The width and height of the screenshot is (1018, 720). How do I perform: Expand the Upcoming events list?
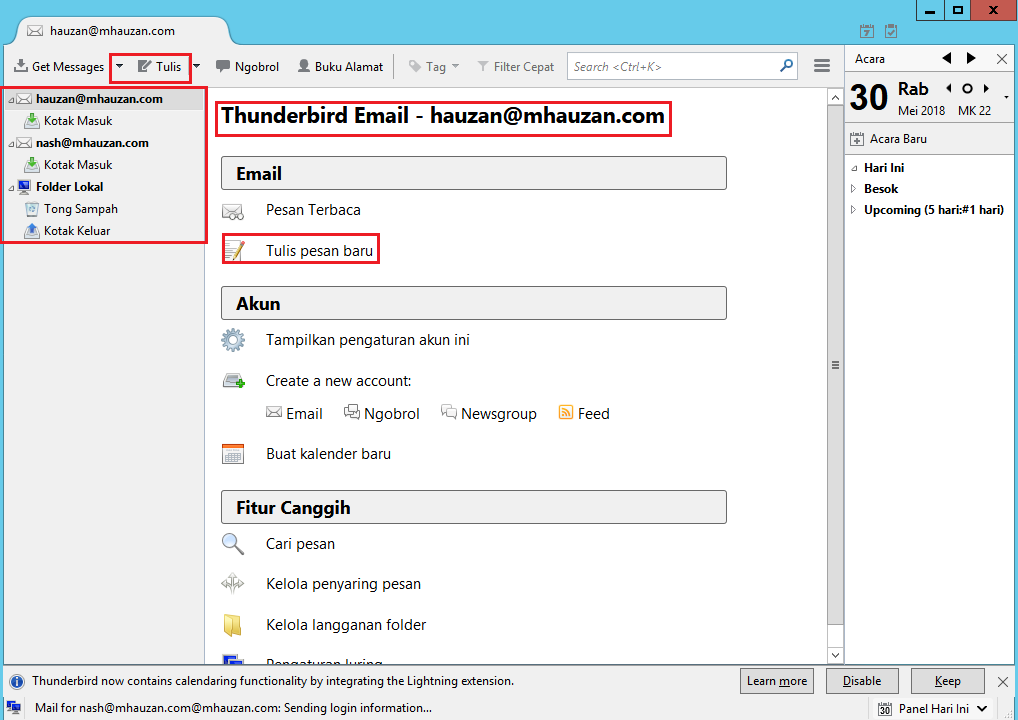point(854,209)
